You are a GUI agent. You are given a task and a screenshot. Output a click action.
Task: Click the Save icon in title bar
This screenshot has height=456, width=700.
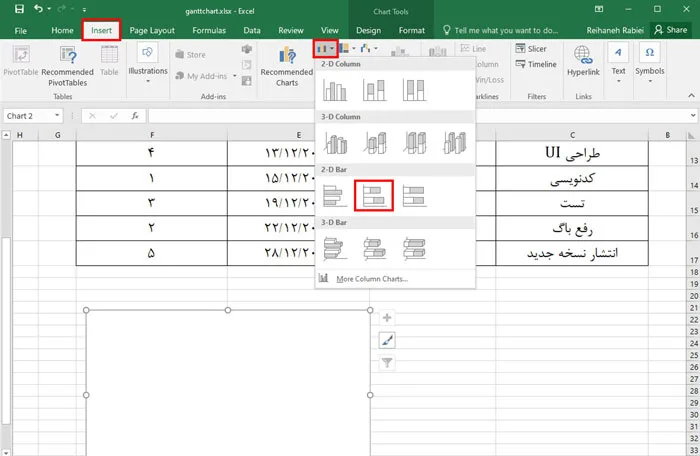pos(14,9)
